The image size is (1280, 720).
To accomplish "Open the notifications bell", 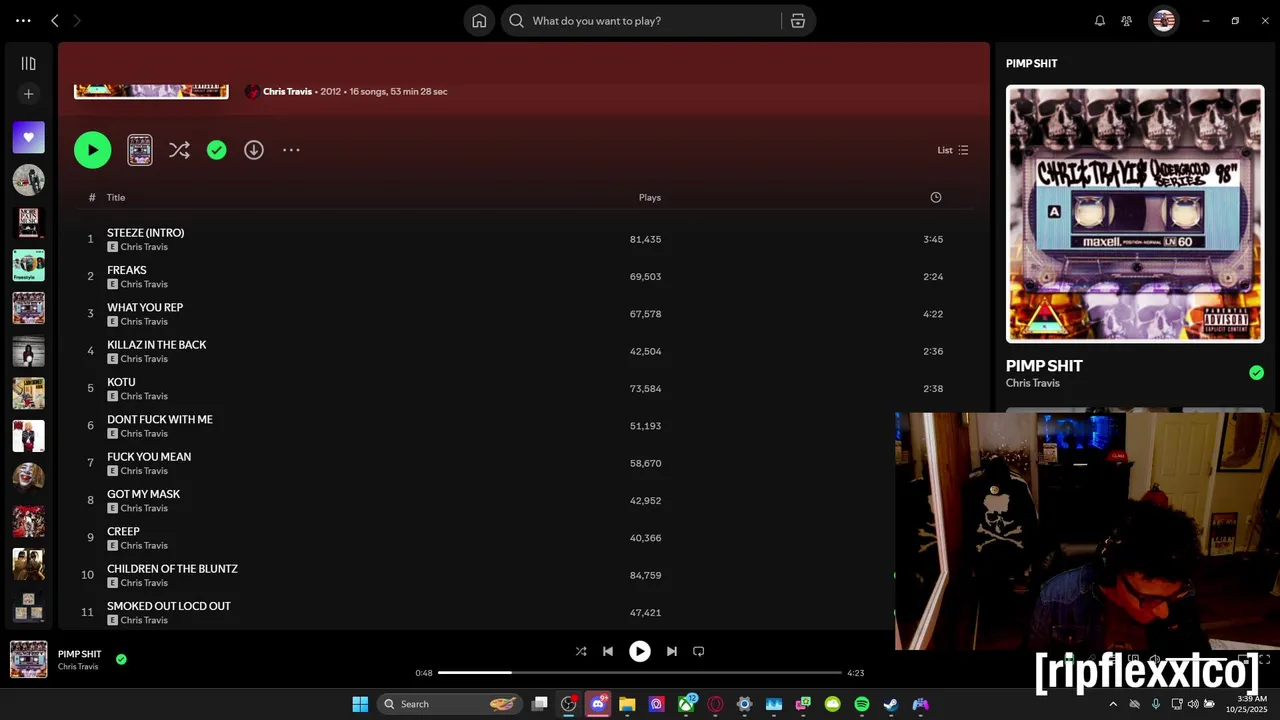I will (1100, 20).
